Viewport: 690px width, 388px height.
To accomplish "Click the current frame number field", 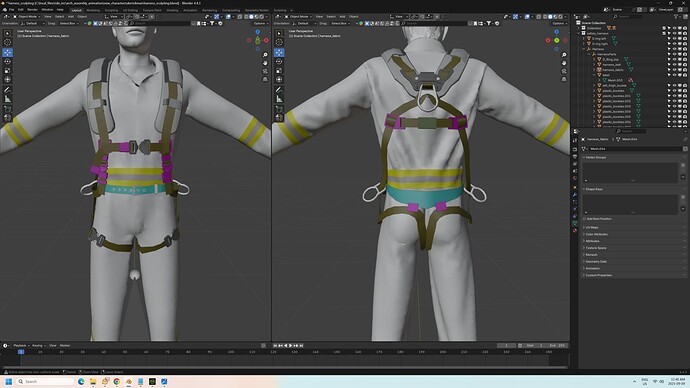I will click(506, 345).
